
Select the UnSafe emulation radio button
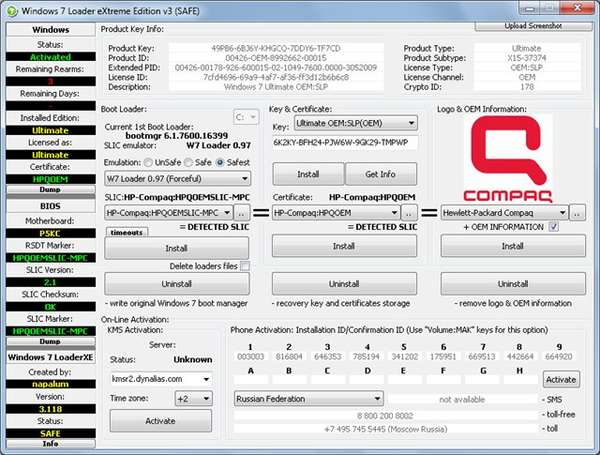tap(148, 163)
